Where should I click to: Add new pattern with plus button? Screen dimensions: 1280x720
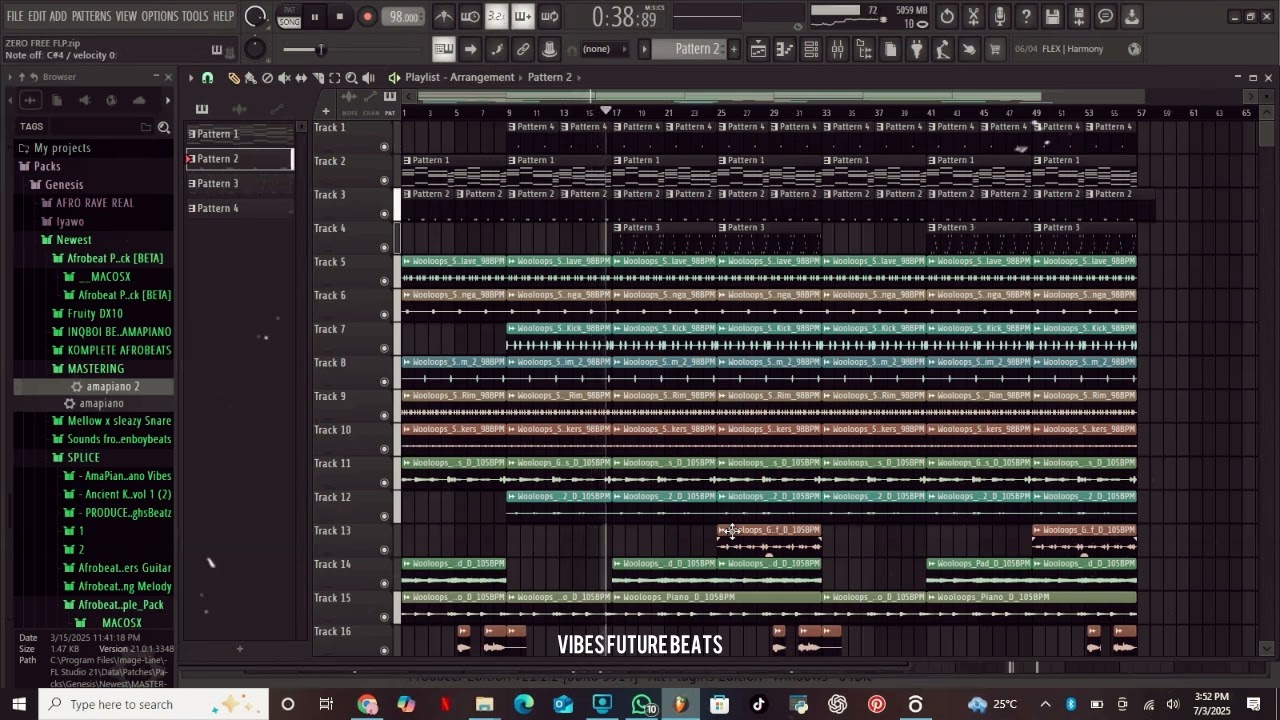[x=733, y=49]
